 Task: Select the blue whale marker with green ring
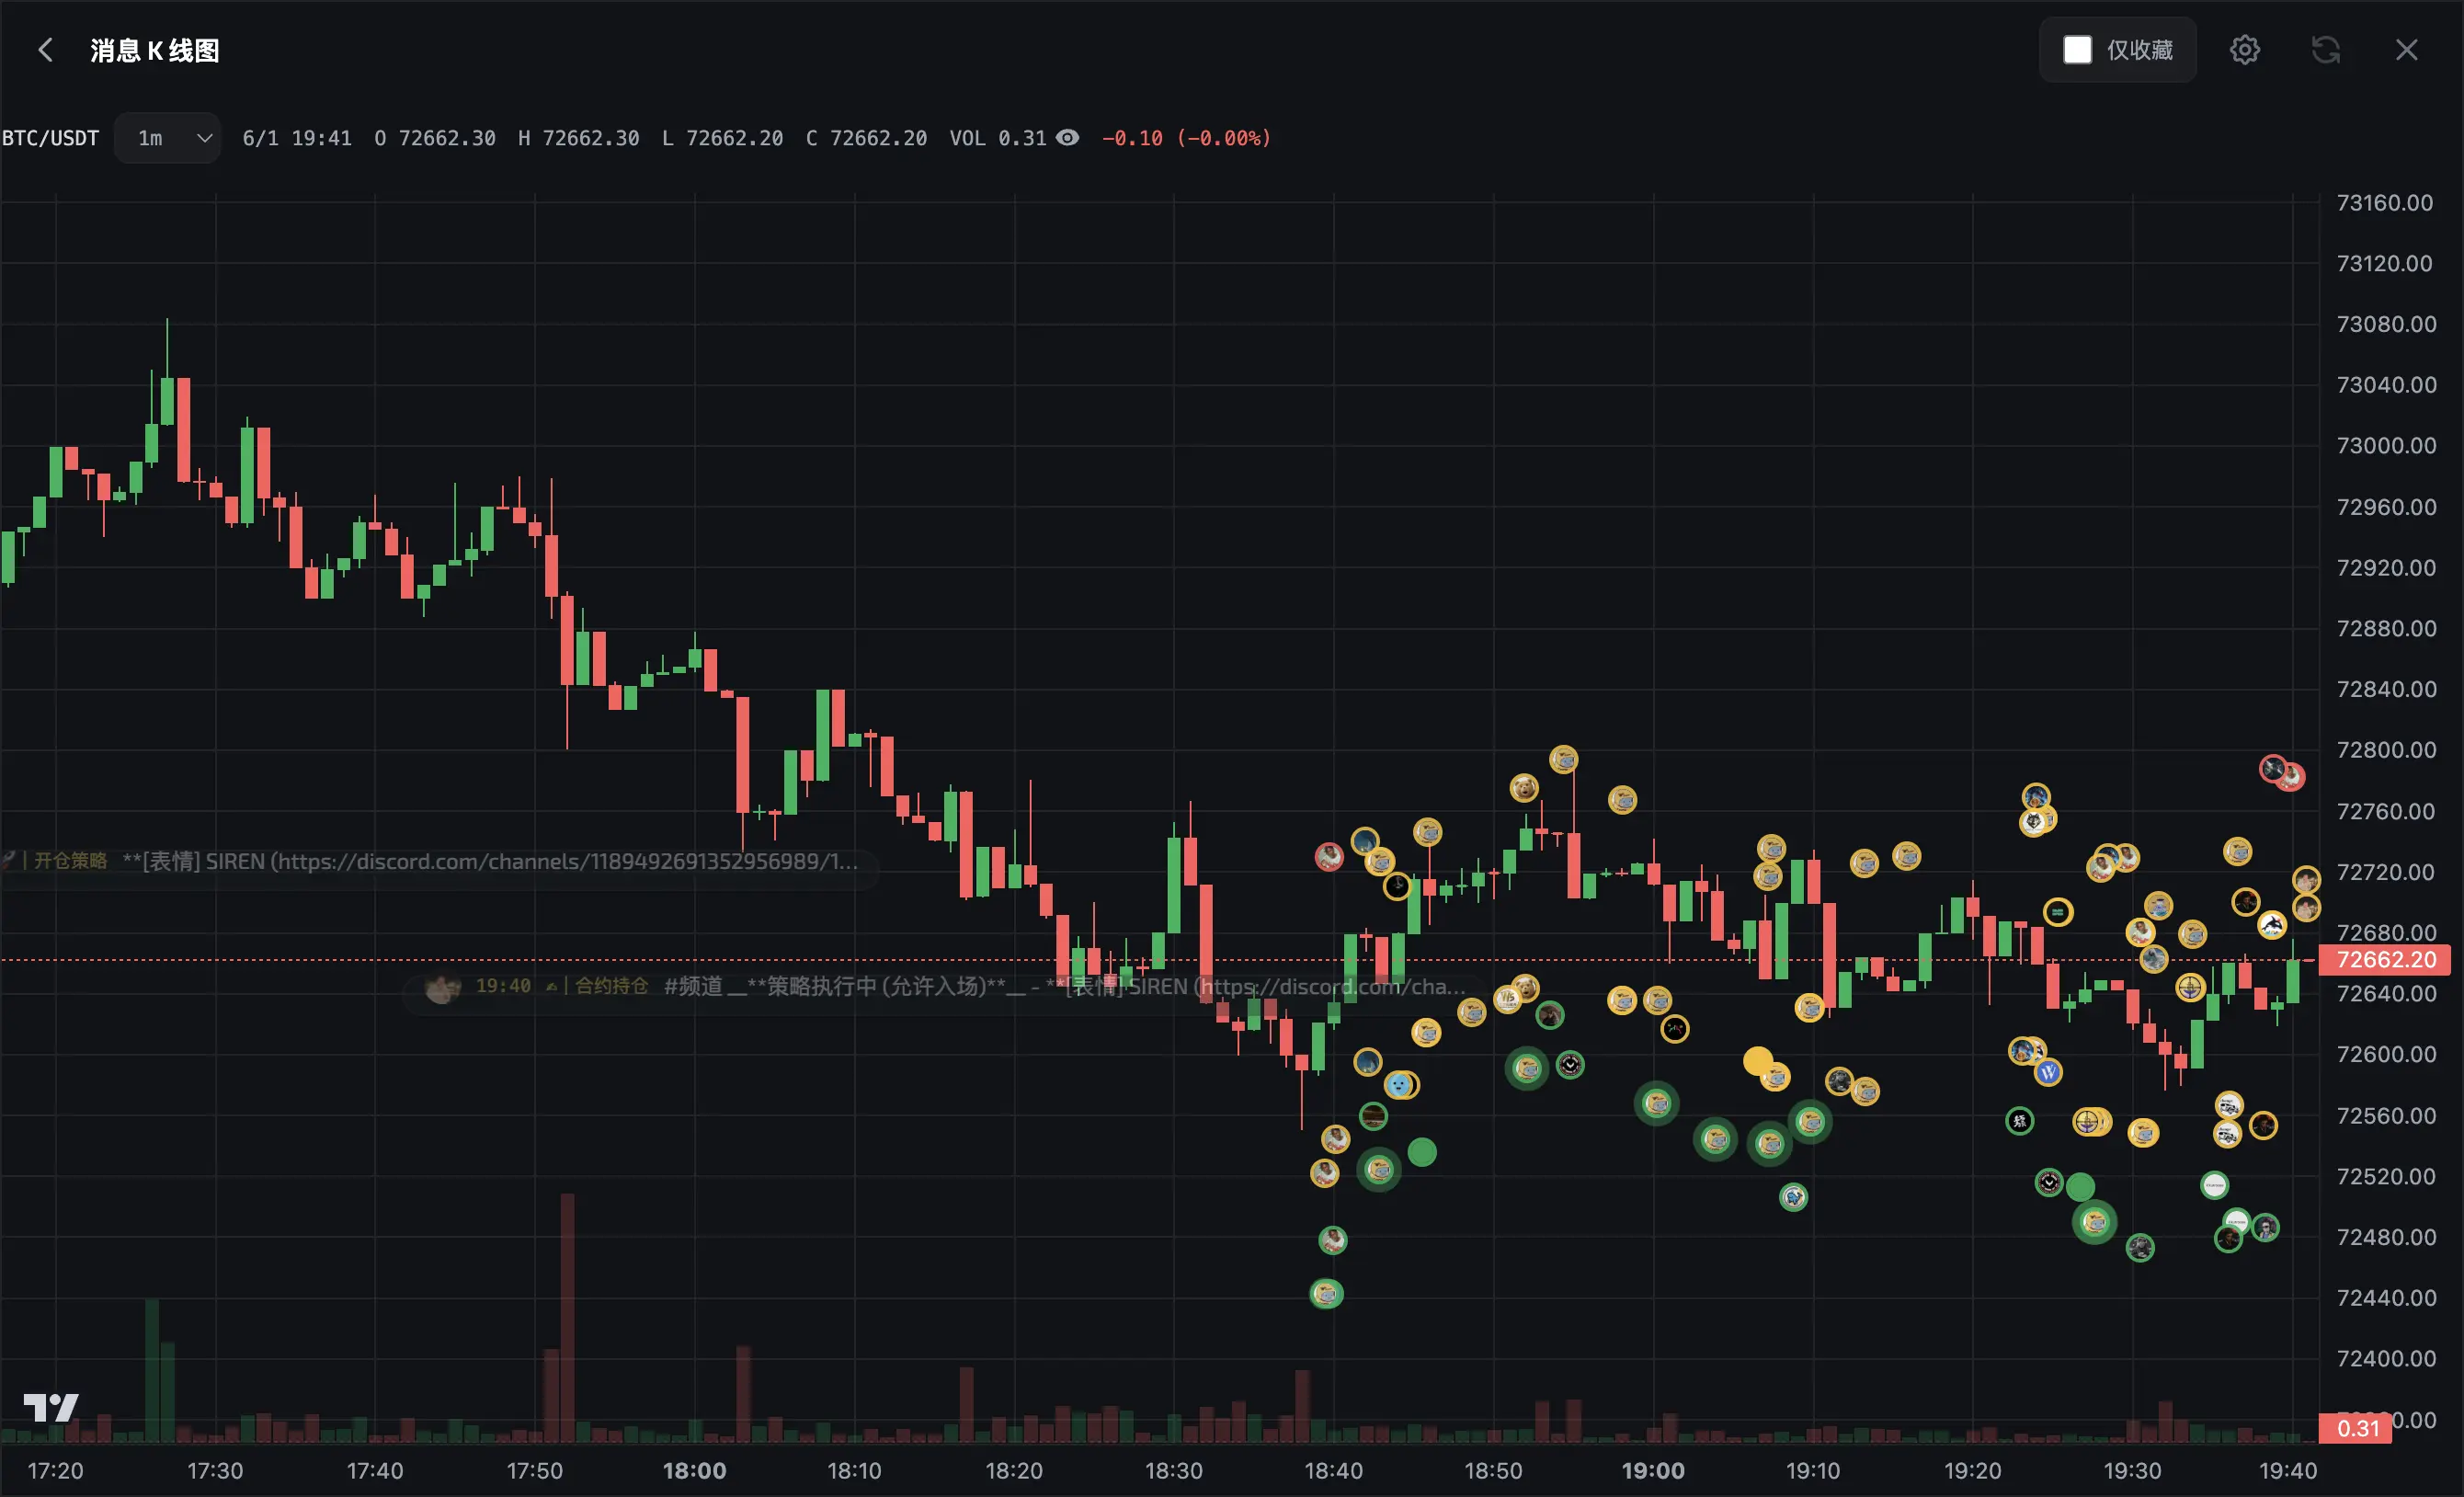(x=1793, y=1197)
